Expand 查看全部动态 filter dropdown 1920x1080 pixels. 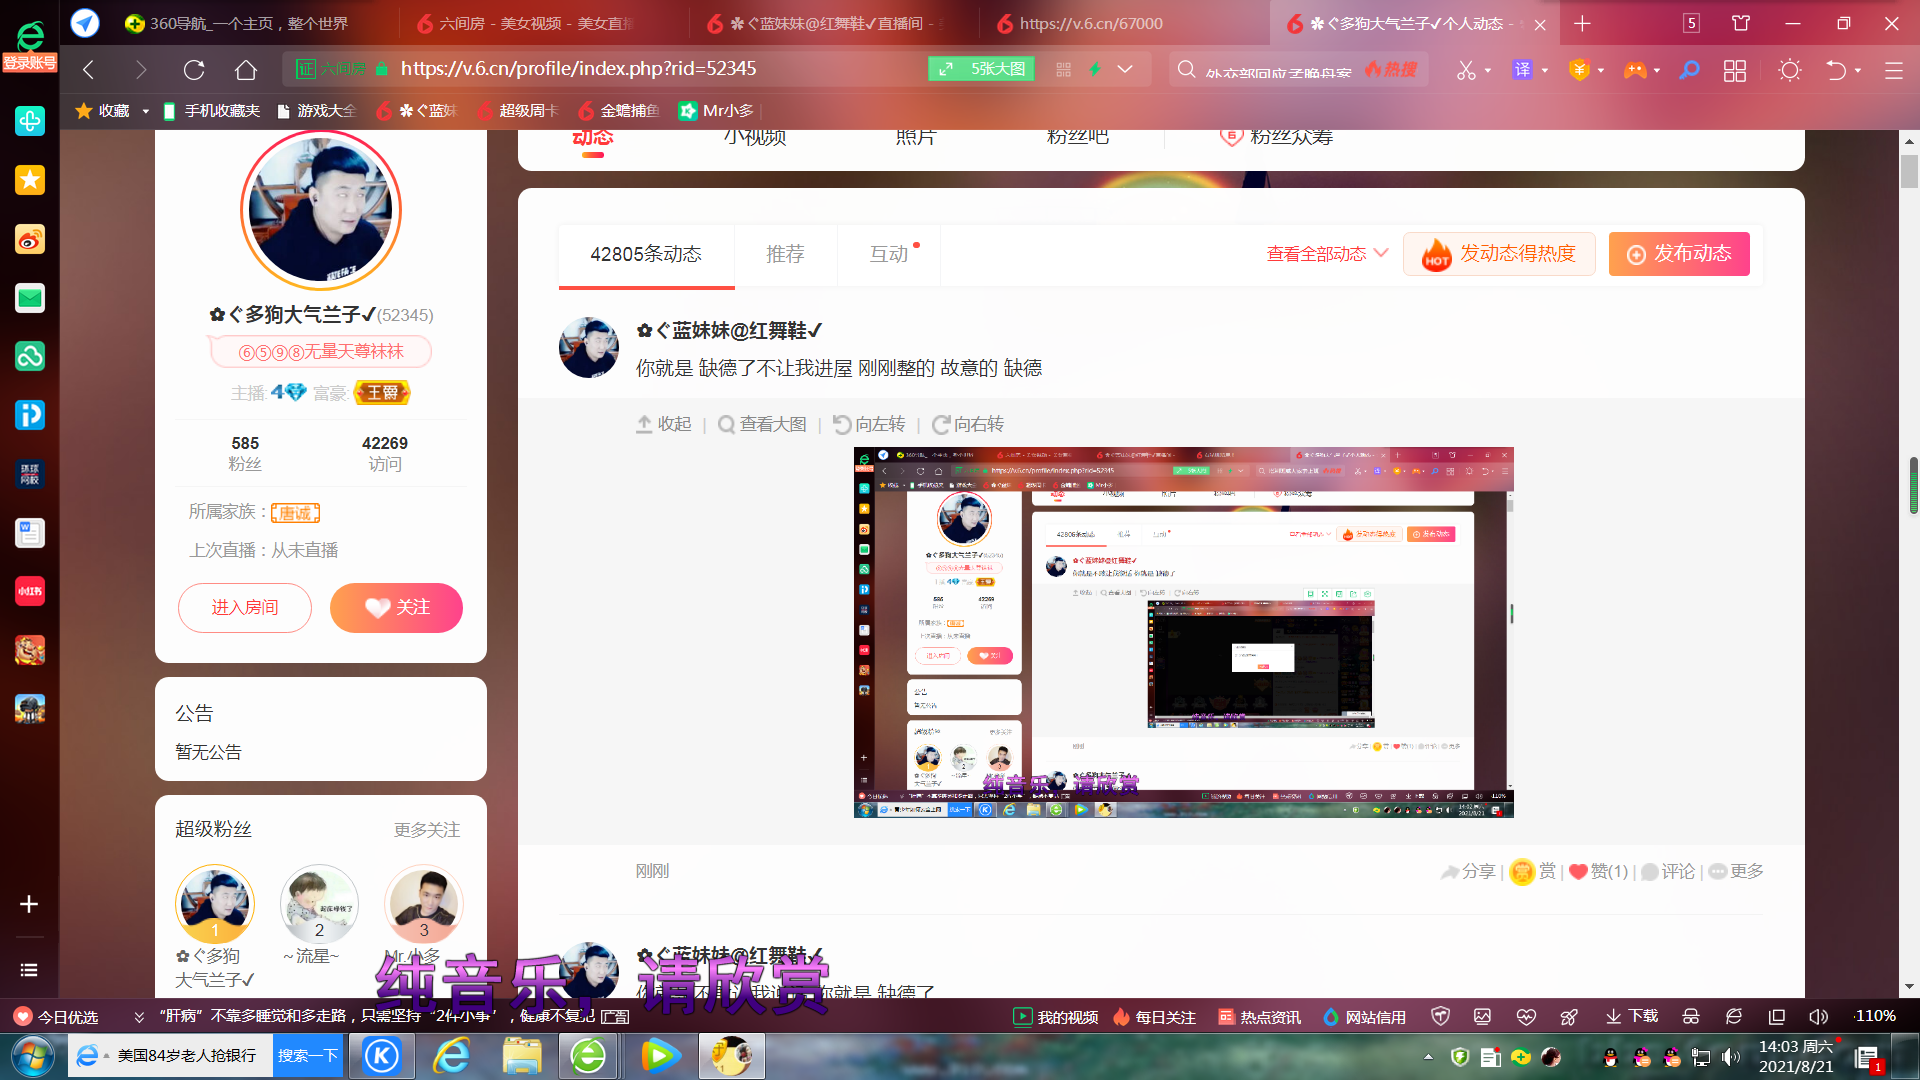click(x=1327, y=254)
